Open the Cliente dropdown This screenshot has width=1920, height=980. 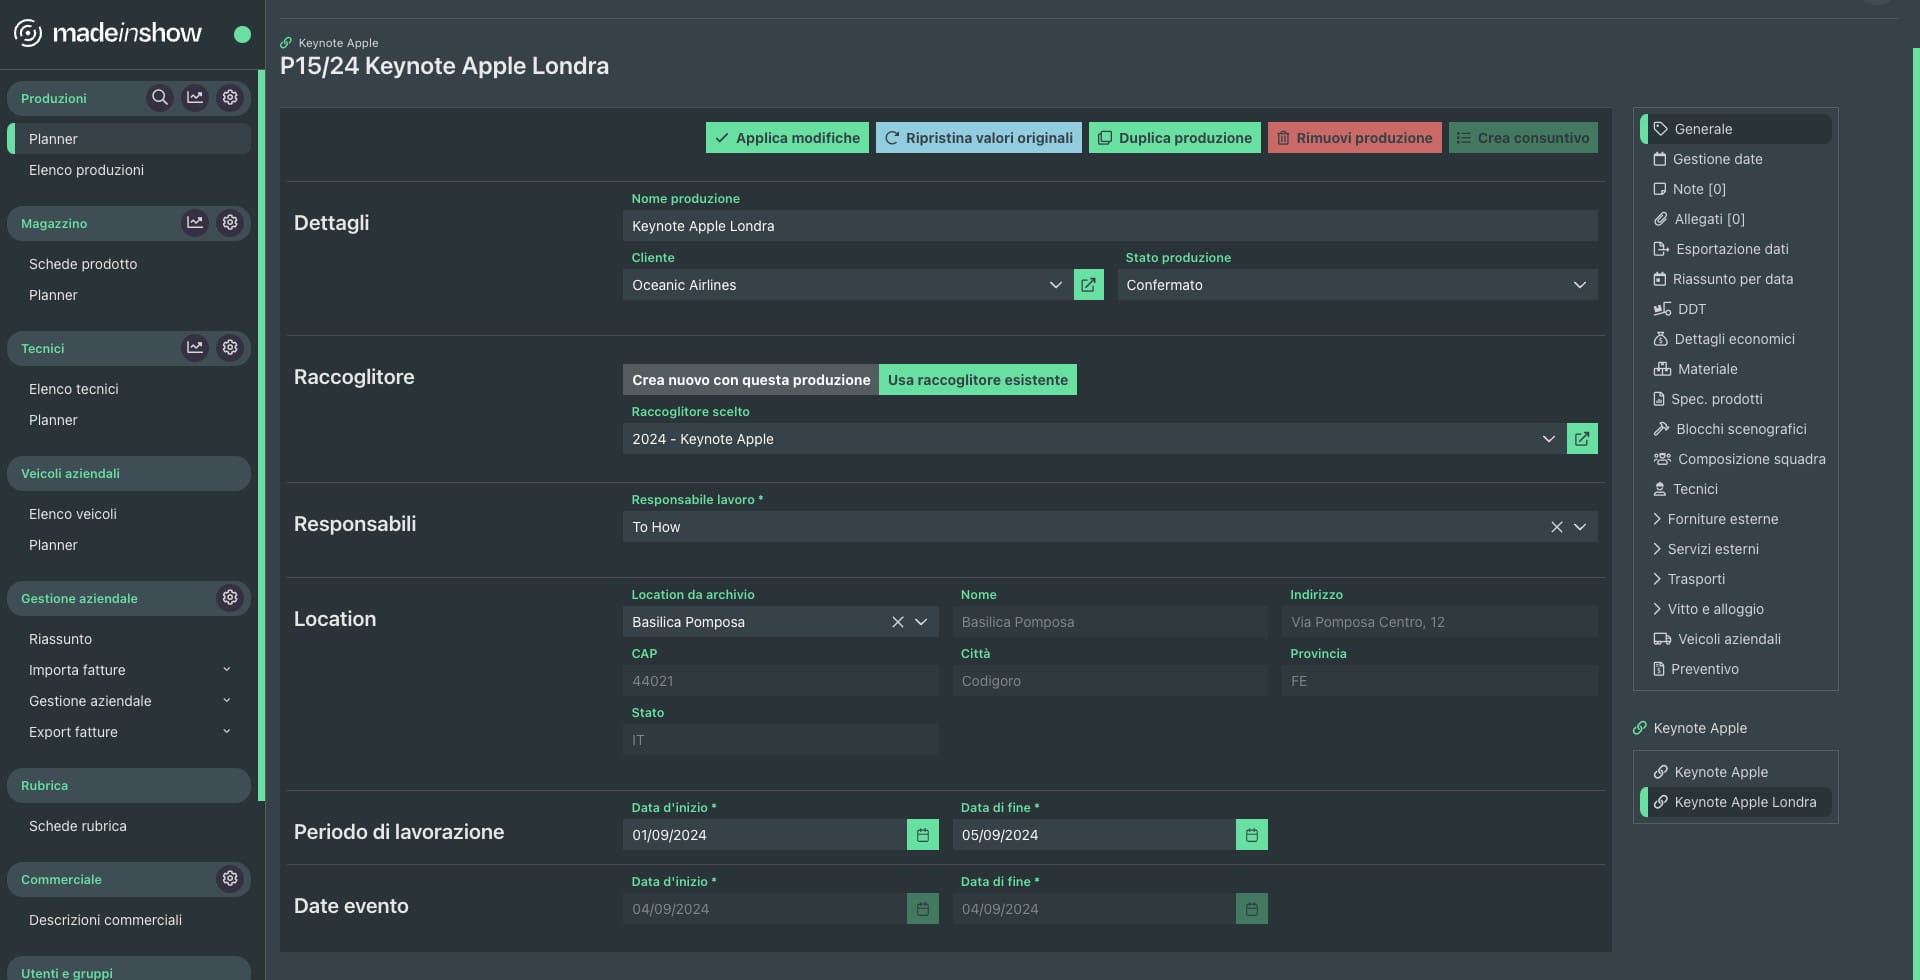(847, 285)
